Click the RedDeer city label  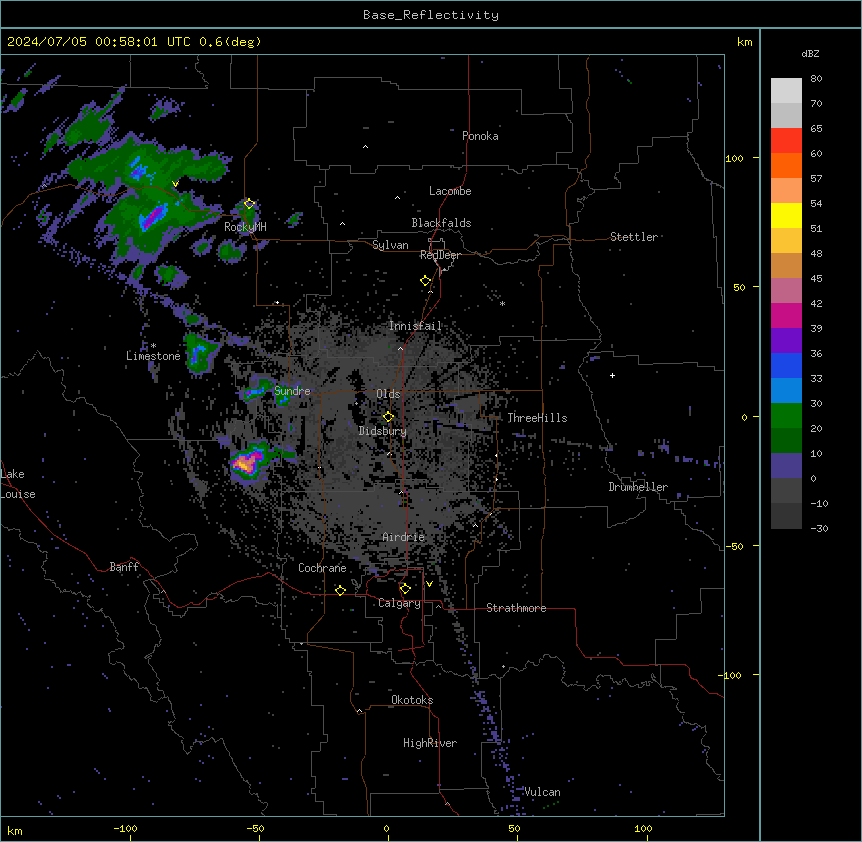440,255
